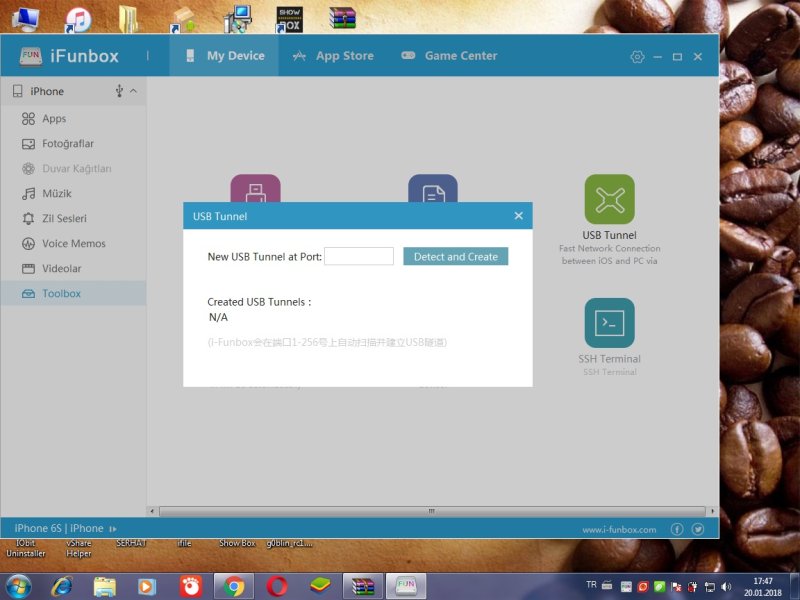The image size is (800, 600).
Task: Open Fotoğraflar in the sidebar
Action: click(67, 144)
